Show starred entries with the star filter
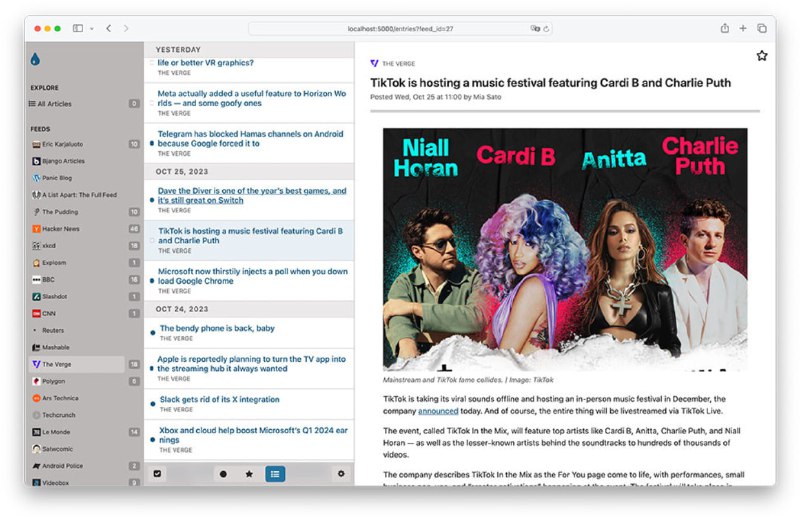This screenshot has width=800, height=517. coord(249,473)
